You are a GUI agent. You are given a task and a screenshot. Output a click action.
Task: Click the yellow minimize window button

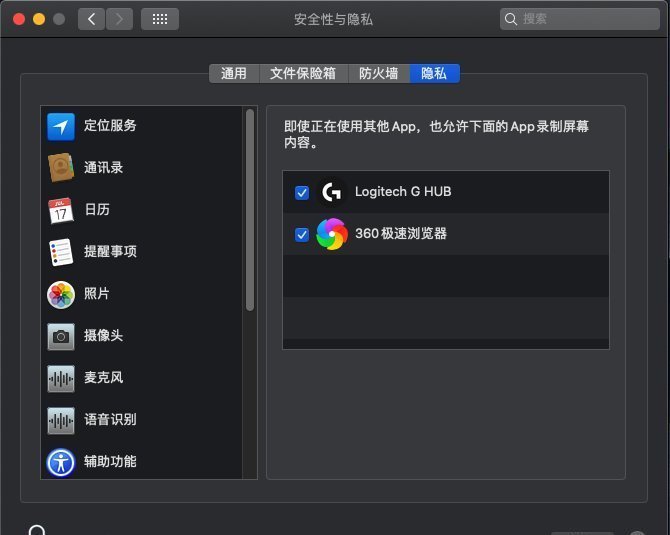point(39,19)
